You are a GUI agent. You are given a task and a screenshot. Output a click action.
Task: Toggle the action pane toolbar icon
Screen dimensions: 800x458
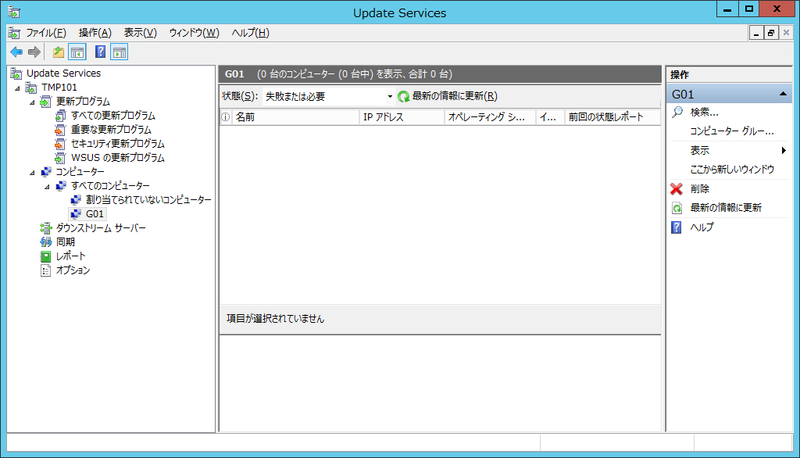(x=119, y=52)
